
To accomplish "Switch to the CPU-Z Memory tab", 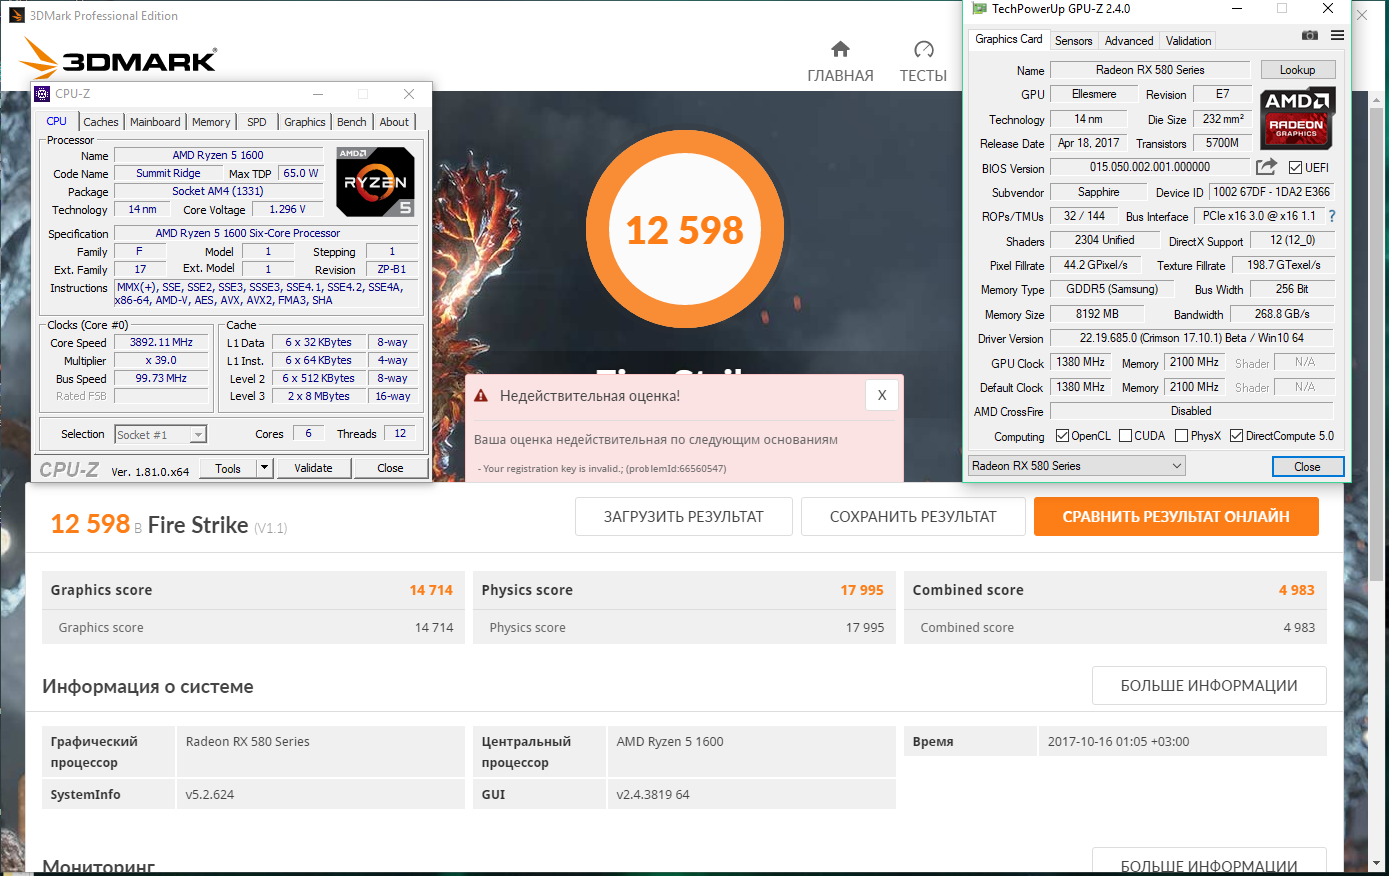I will (x=211, y=122).
